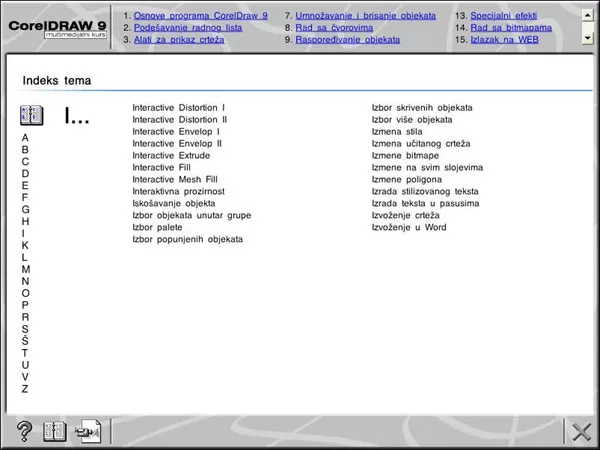Viewport: 600px width, 450px height.
Task: Jump to index letter A
Action: (25, 138)
